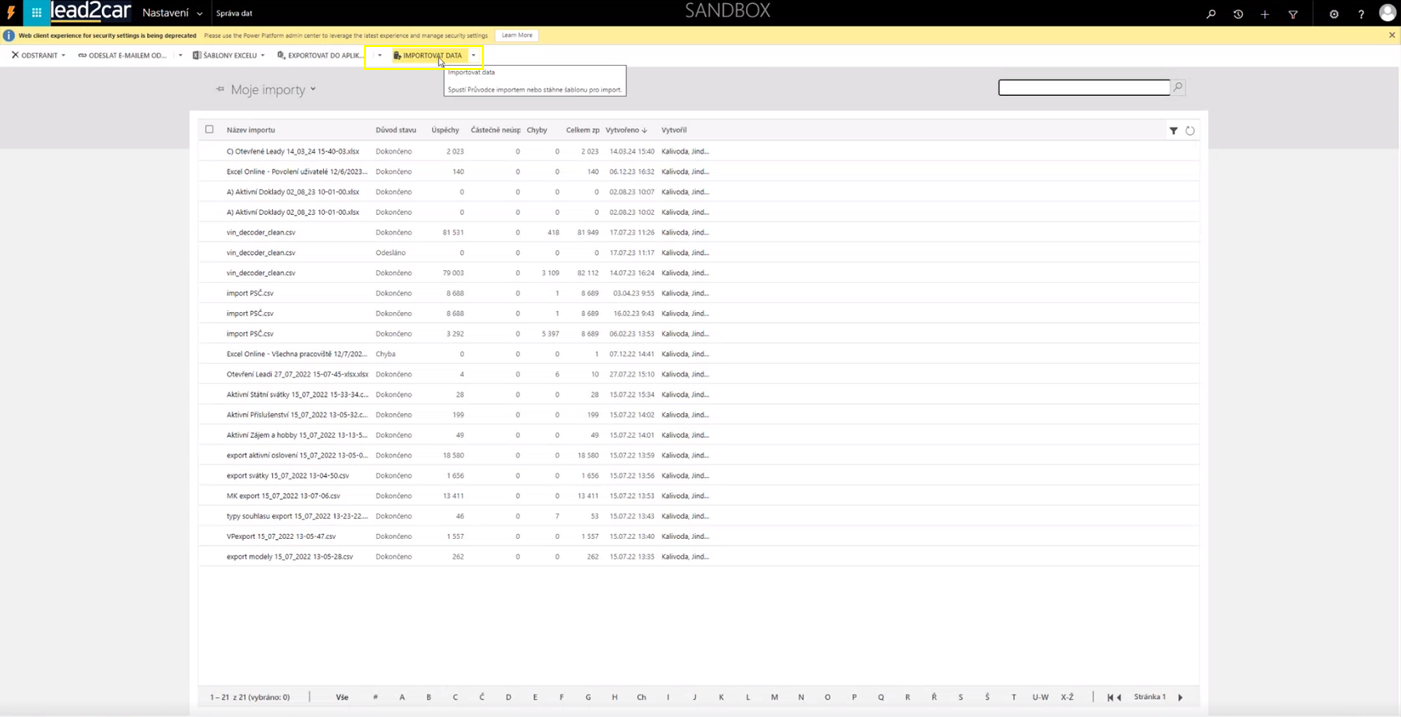Viewport: 1401px width, 717px height.
Task: Click the grid column filter icon
Action: (1174, 131)
